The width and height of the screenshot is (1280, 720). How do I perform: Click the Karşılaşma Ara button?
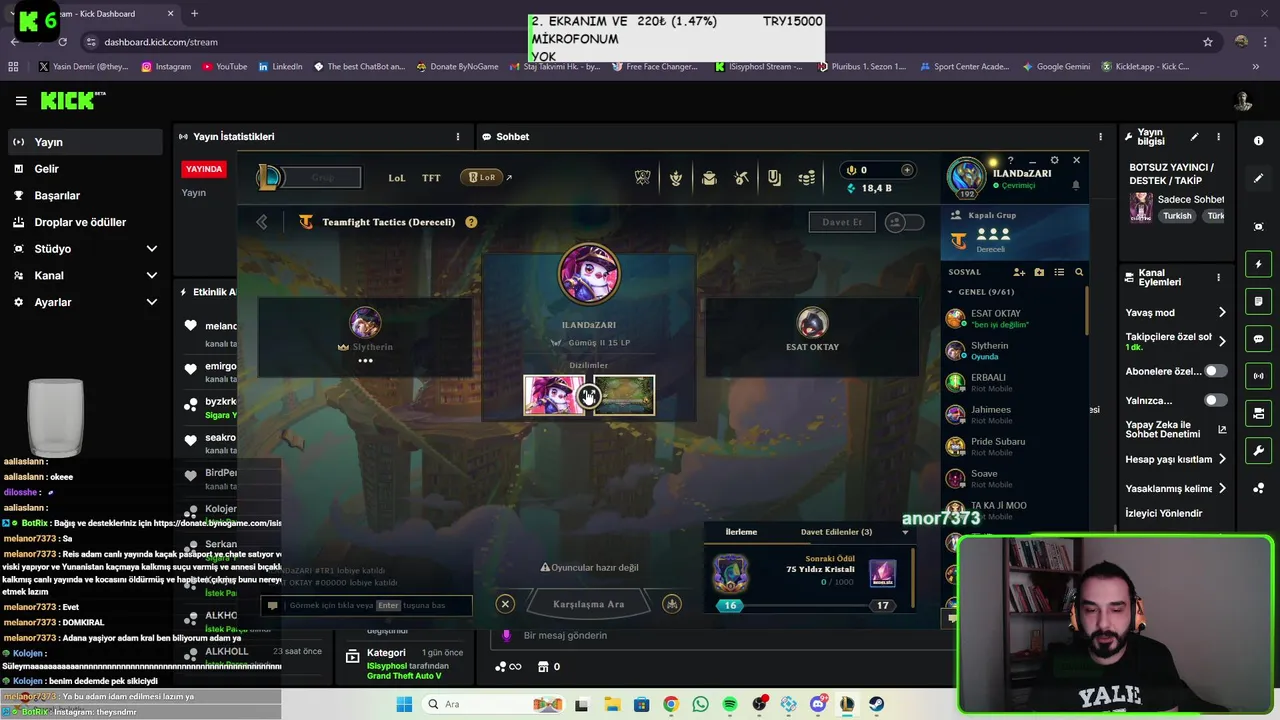[589, 604]
